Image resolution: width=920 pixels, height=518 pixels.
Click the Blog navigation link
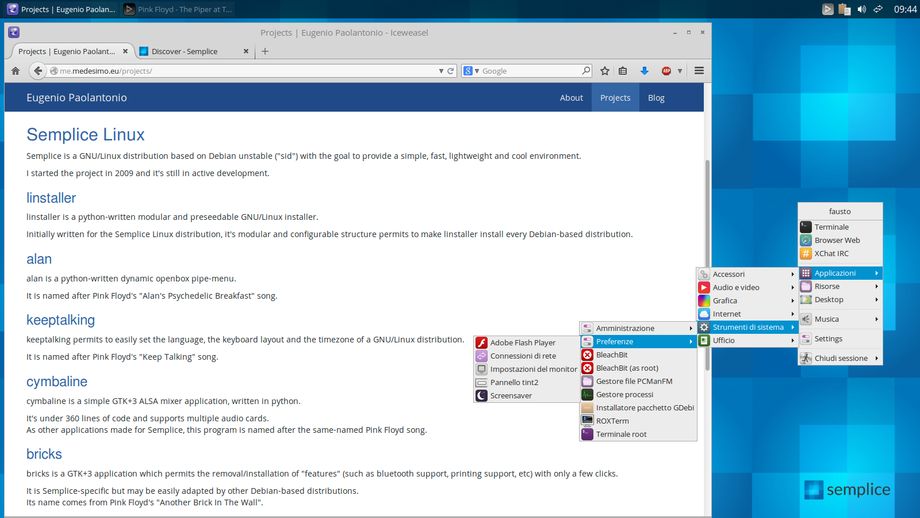click(x=656, y=98)
